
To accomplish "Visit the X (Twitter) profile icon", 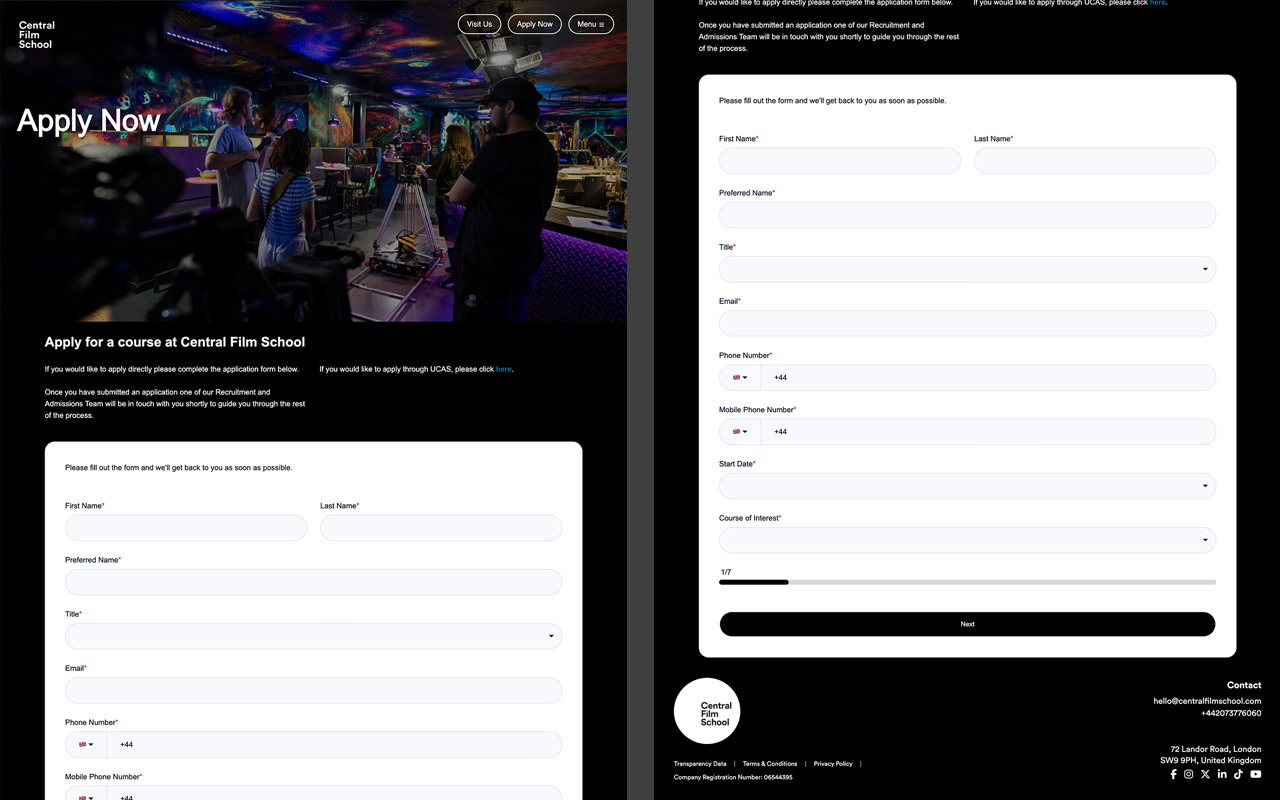I will pos(1205,774).
